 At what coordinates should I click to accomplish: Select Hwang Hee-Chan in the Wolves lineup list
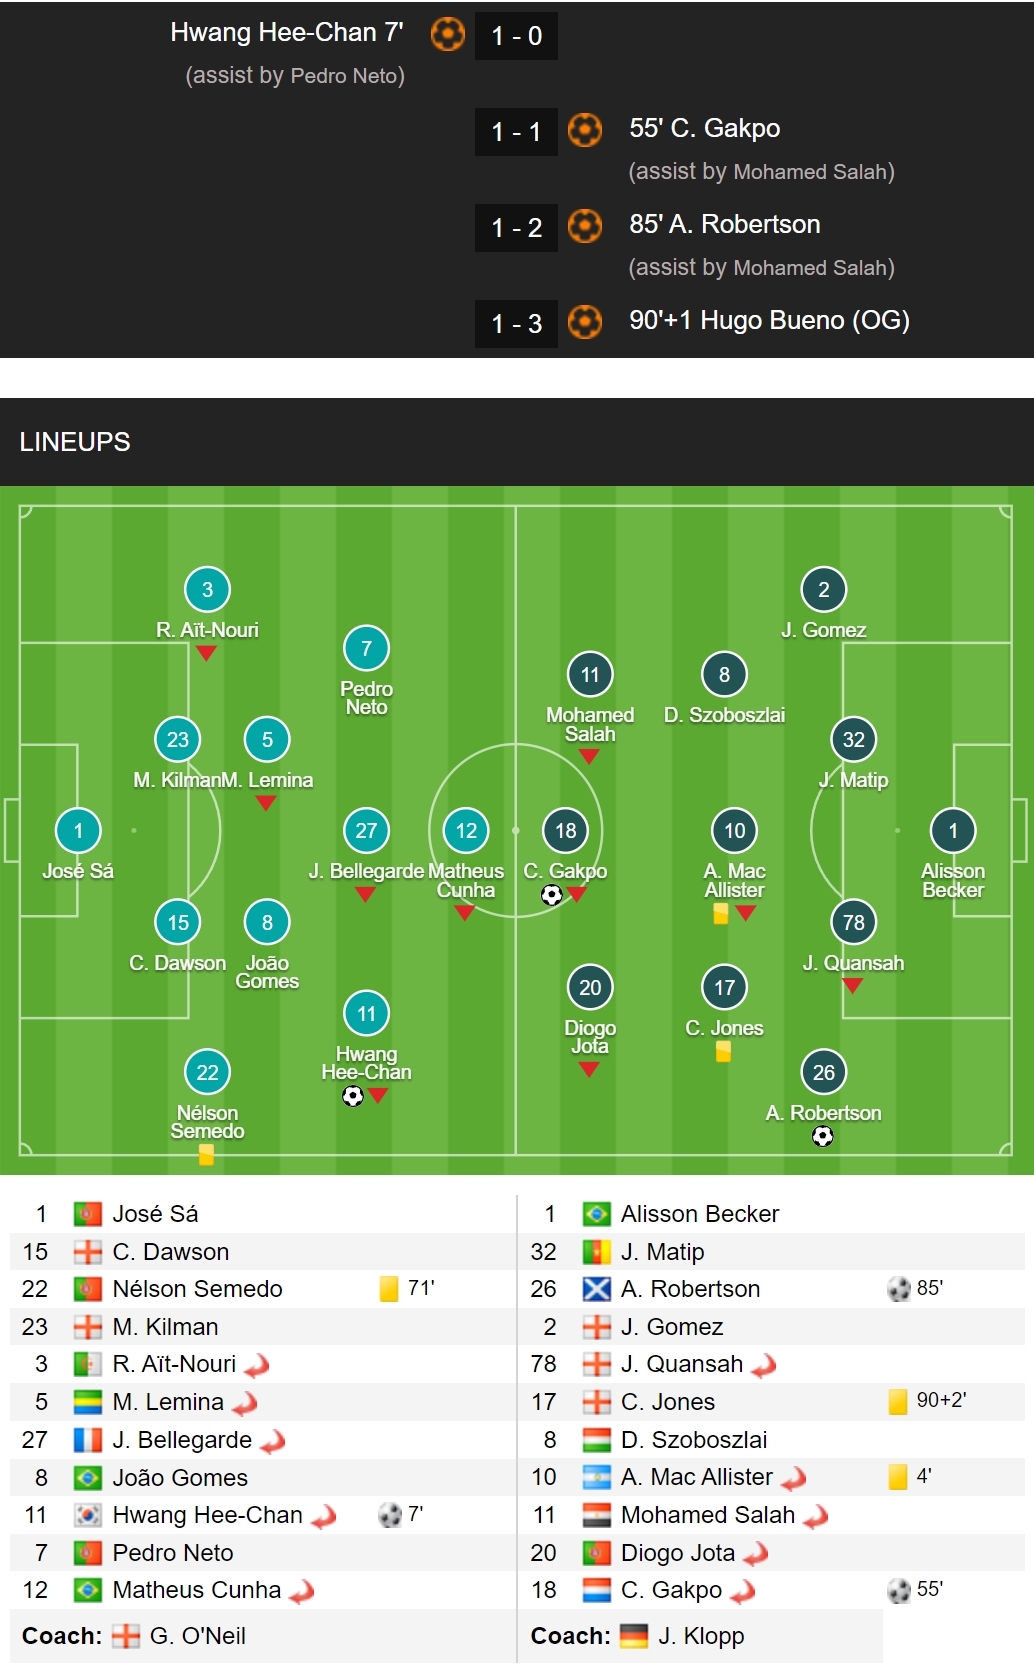(x=207, y=1515)
